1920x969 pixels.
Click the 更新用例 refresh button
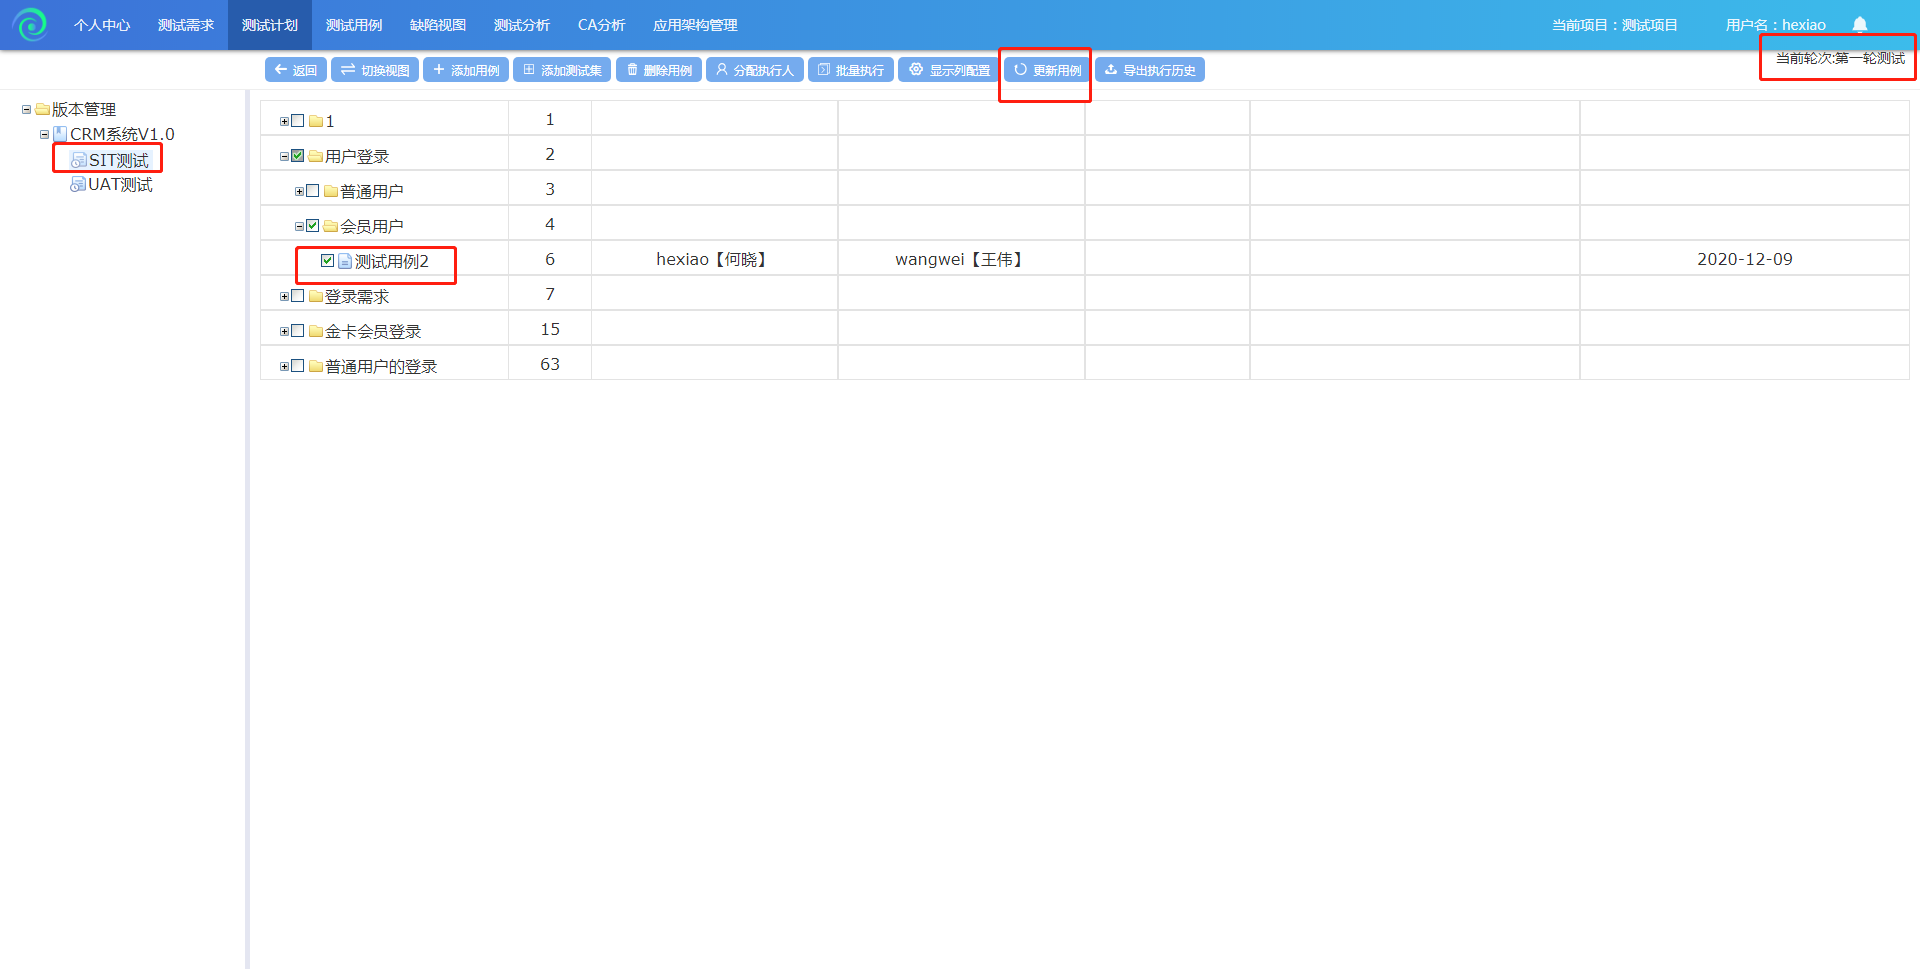[1047, 70]
